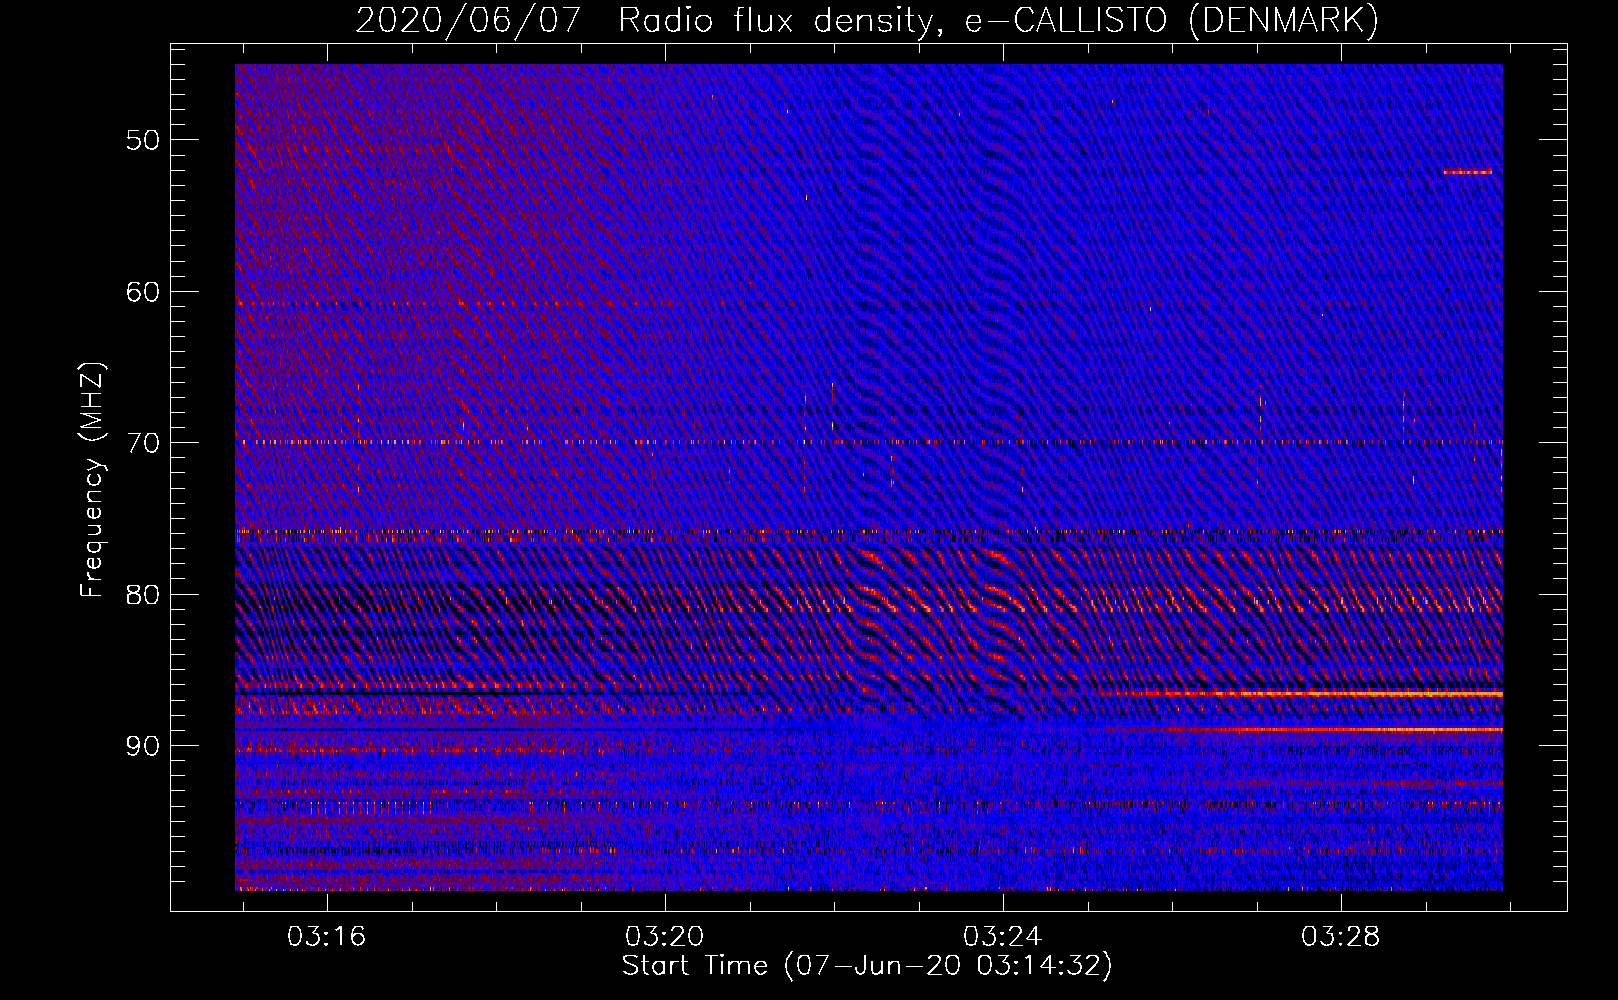This screenshot has height=1000, width=1618.
Task: Click the 90 MHz frequency tick label
Action: coord(143,747)
